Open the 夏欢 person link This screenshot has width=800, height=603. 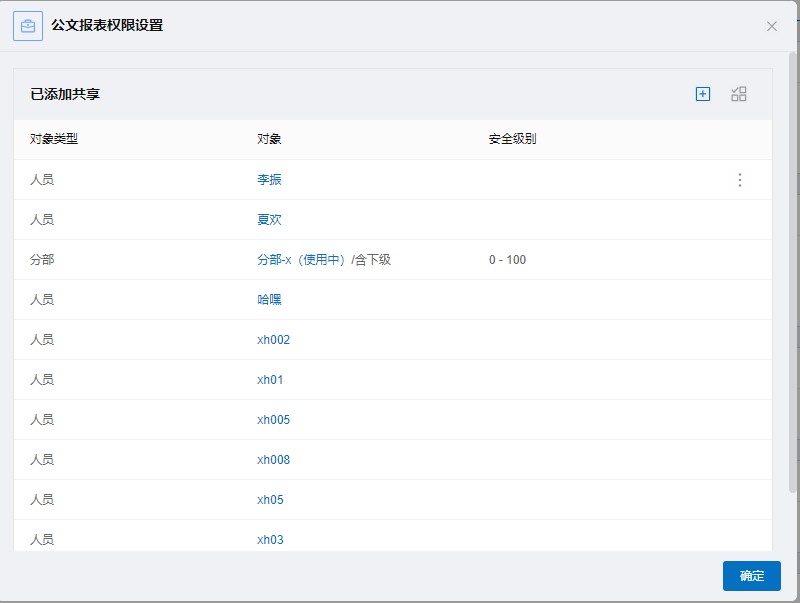click(269, 219)
